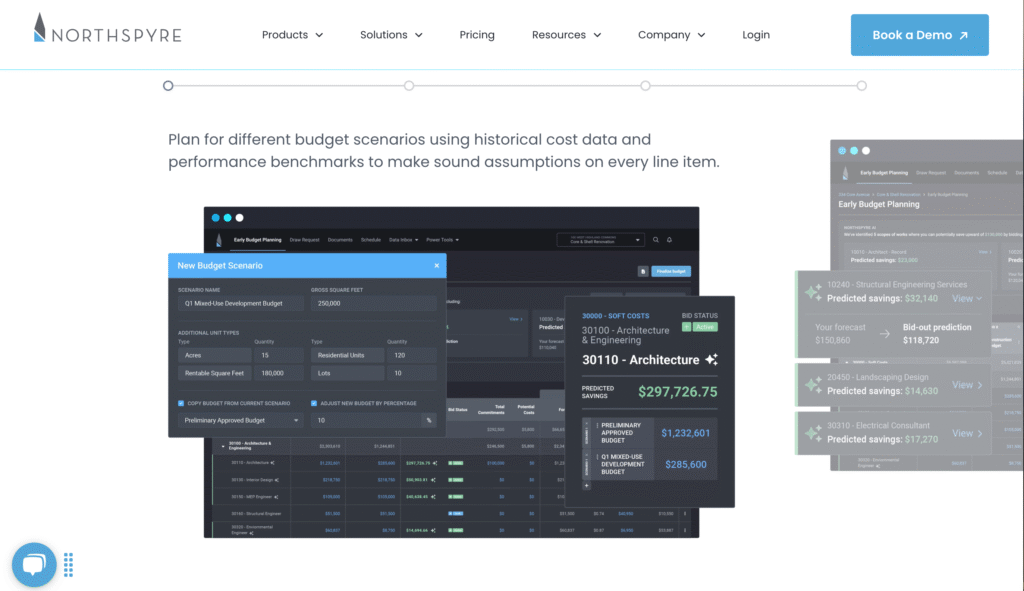Viewport: 1024px width, 591px height.
Task: Uncheck Adjust New Budget By Percentage
Action: tap(314, 403)
